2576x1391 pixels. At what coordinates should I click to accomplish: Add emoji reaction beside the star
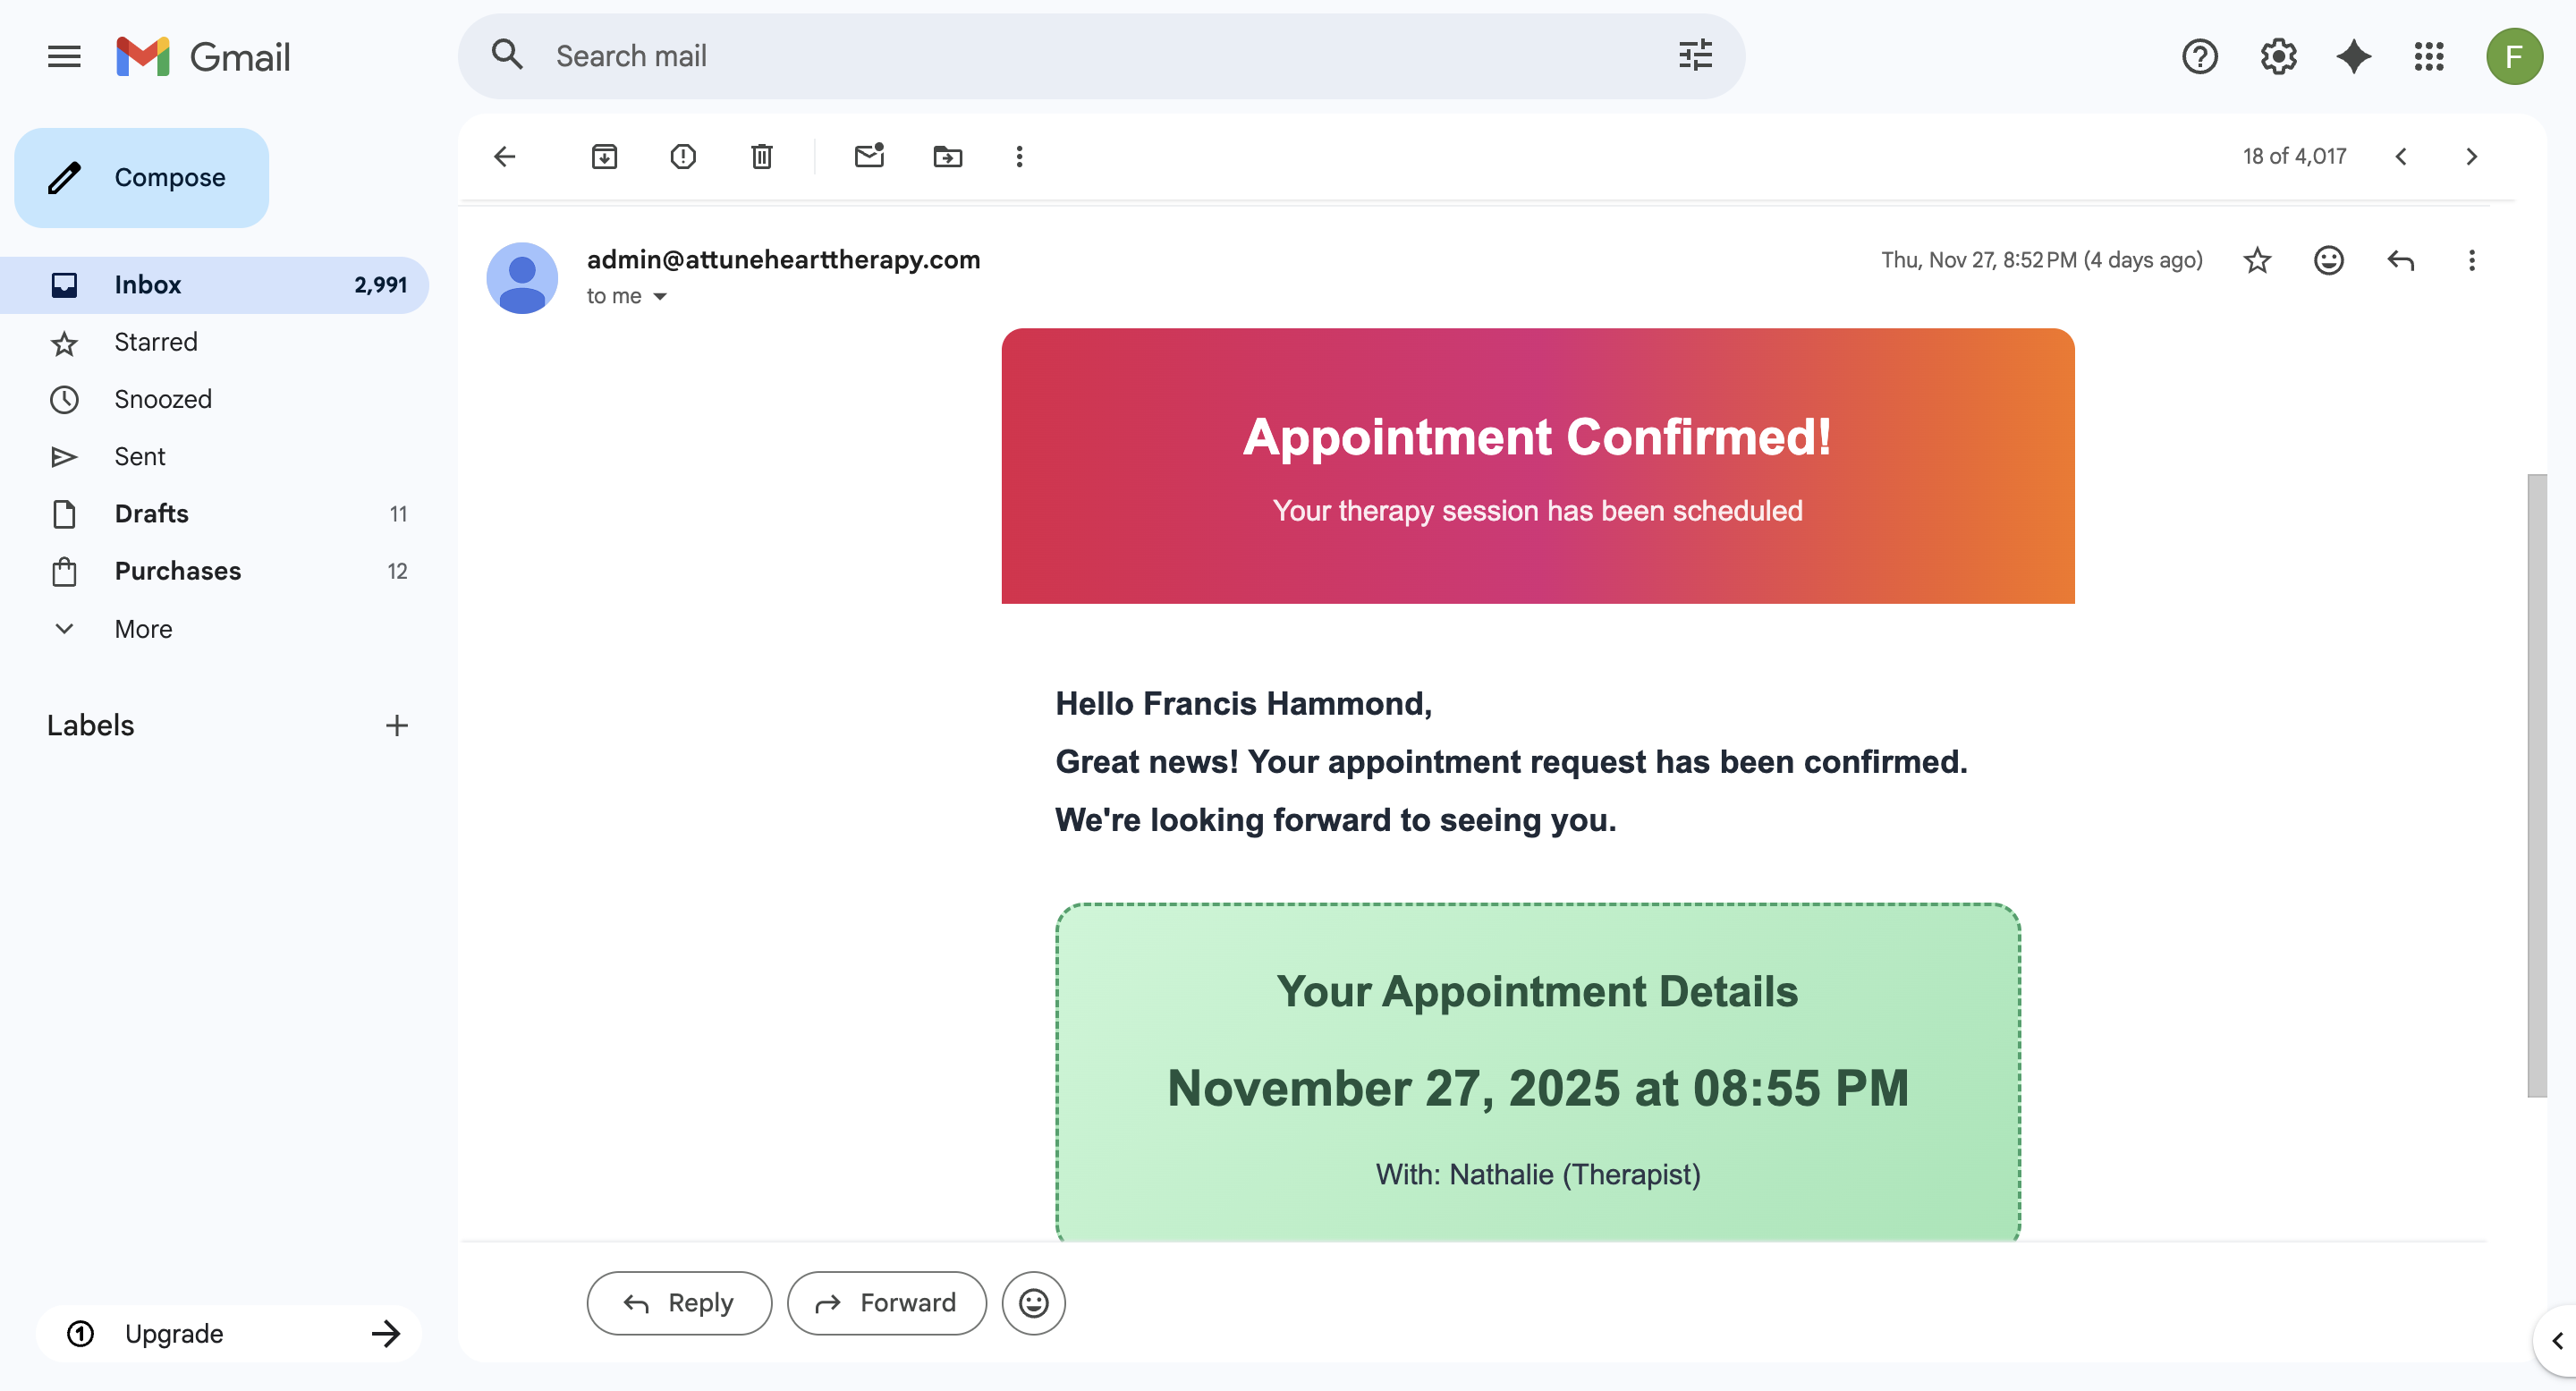pyautogui.click(x=2328, y=260)
